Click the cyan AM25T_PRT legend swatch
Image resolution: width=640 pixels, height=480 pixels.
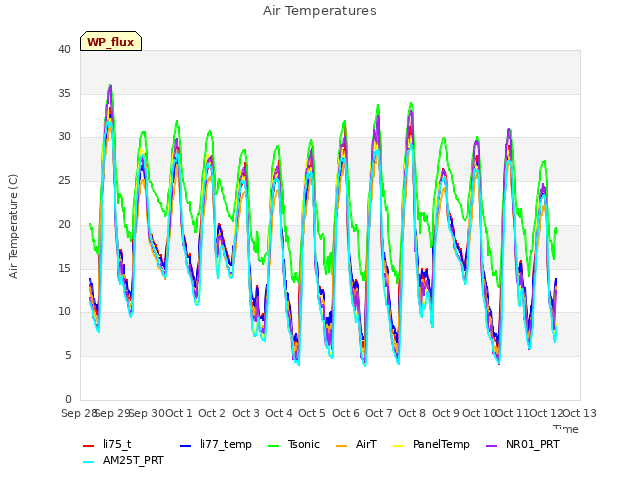(89, 462)
